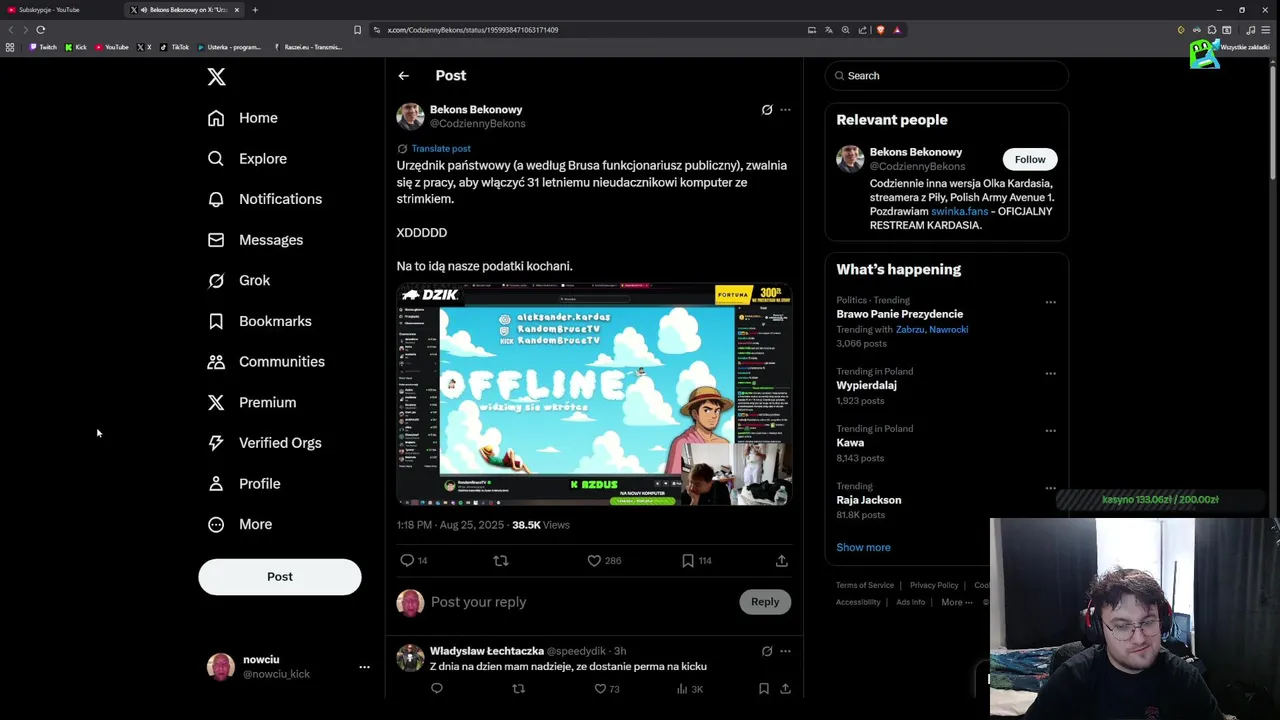Viewport: 1280px width, 720px height.
Task: Open more options for Kawa trend
Action: click(1050, 431)
